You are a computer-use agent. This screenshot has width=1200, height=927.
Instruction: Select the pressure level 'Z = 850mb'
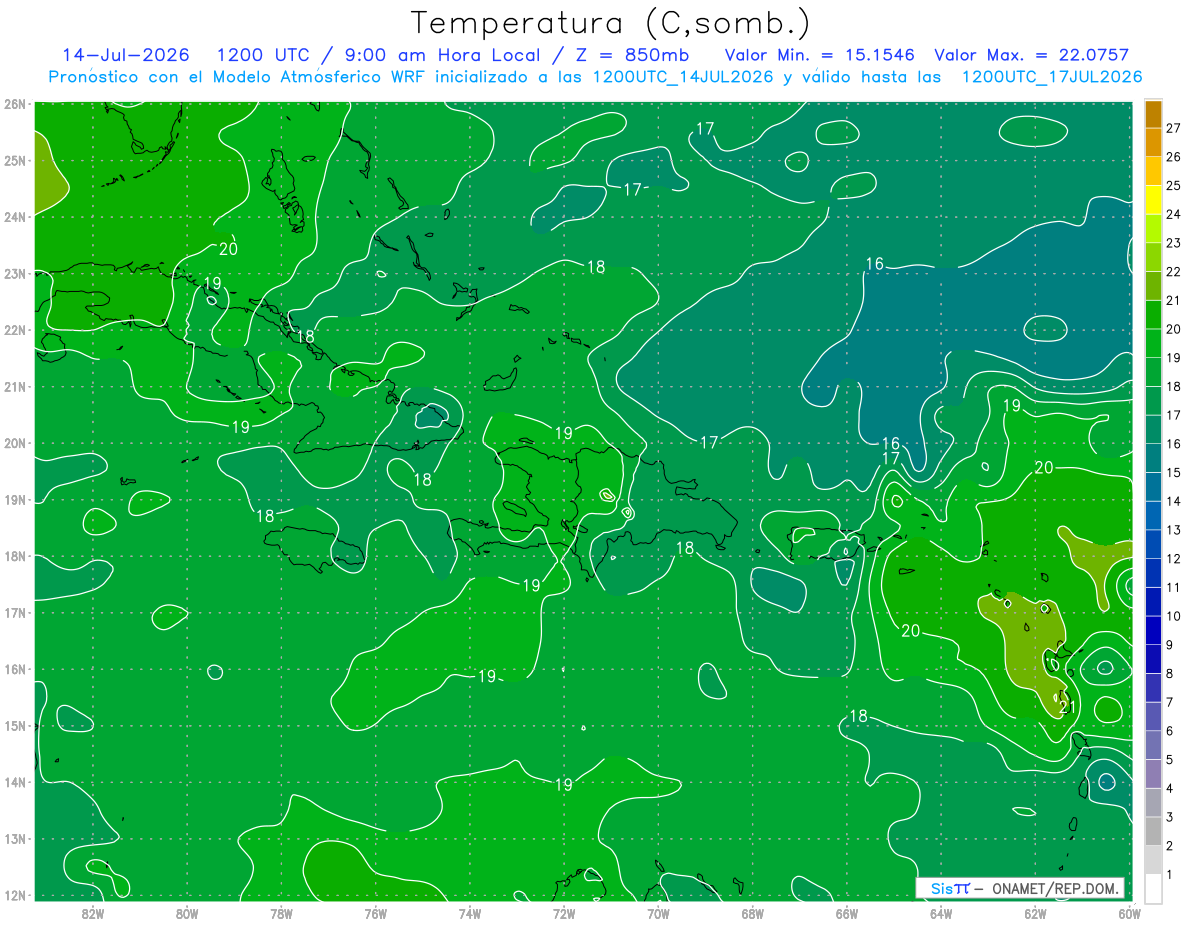[x=632, y=55]
